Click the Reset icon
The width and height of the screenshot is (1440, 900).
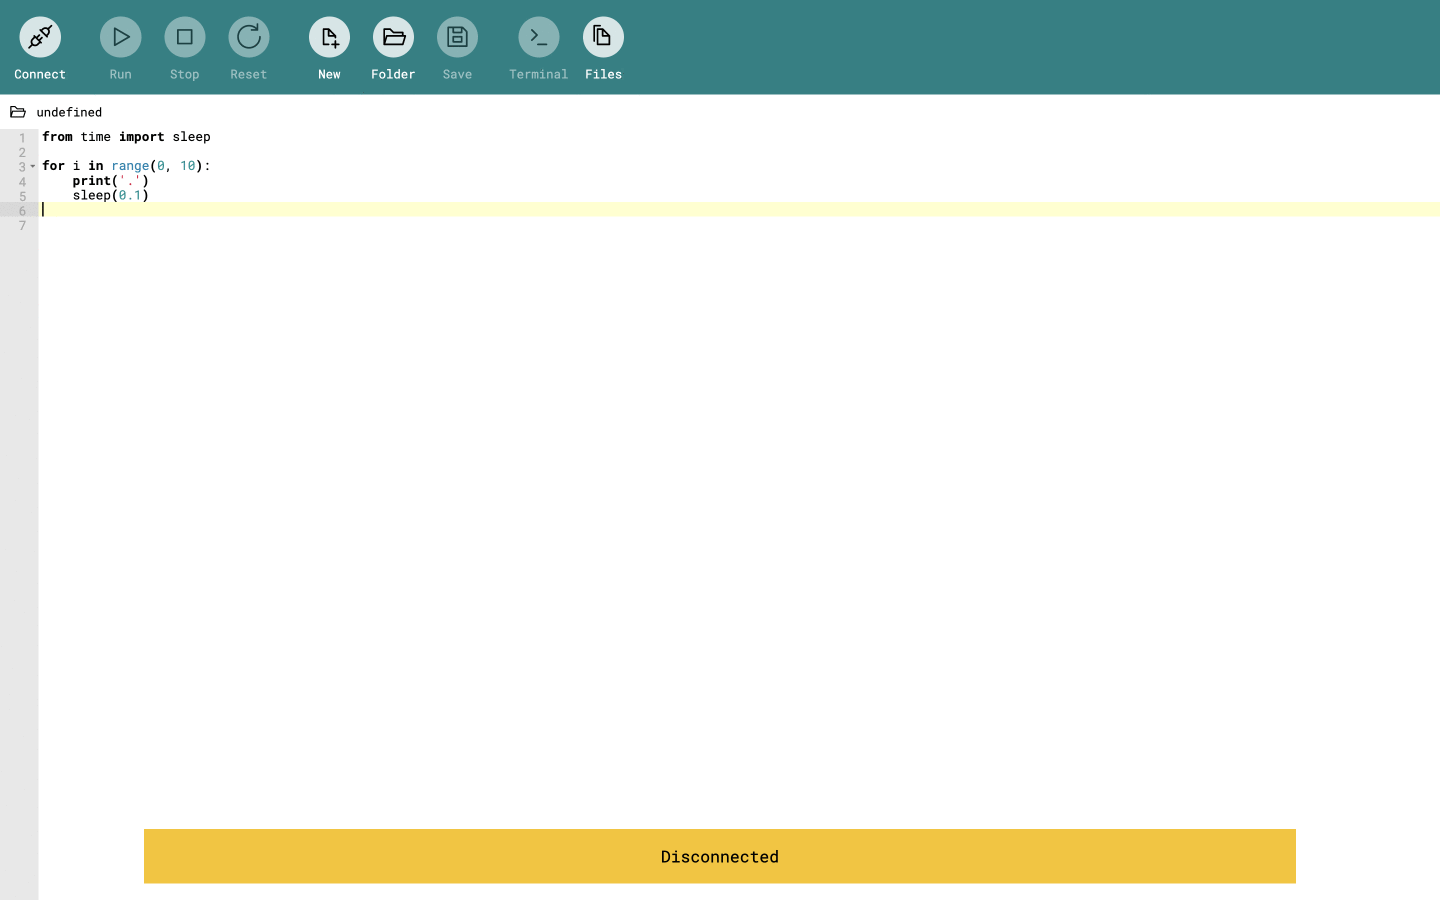point(248,36)
